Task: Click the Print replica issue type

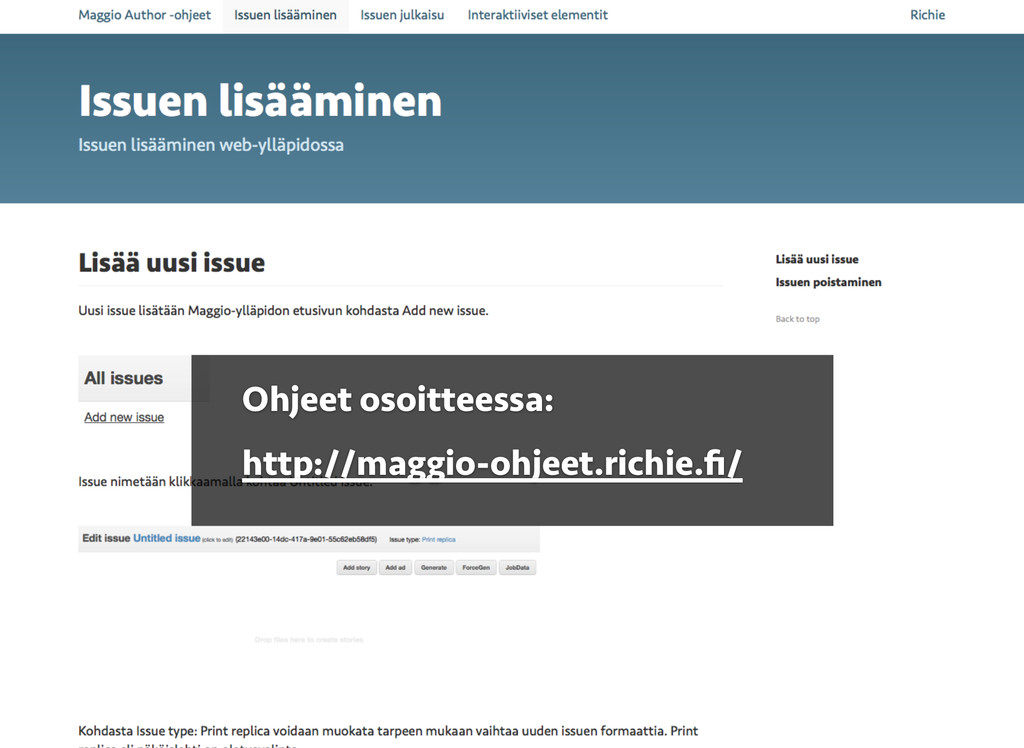Action: click(x=438, y=540)
